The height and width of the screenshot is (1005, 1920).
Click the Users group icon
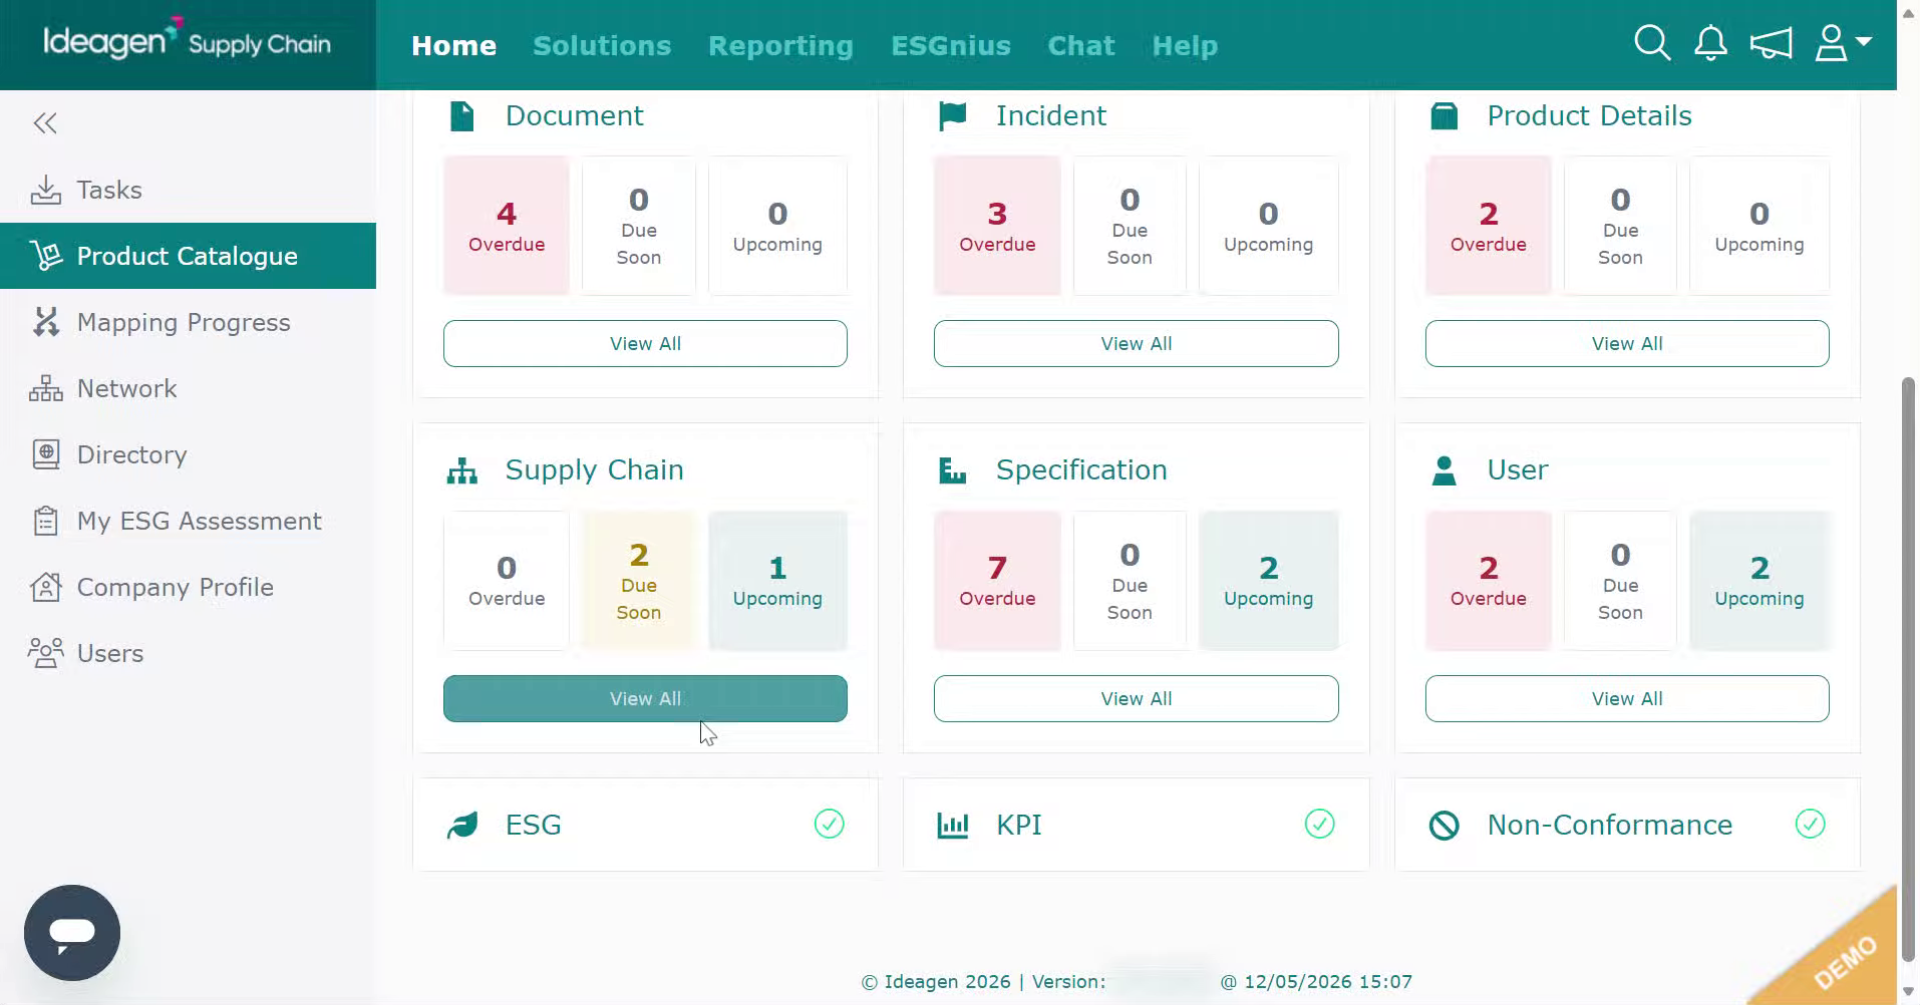point(46,653)
